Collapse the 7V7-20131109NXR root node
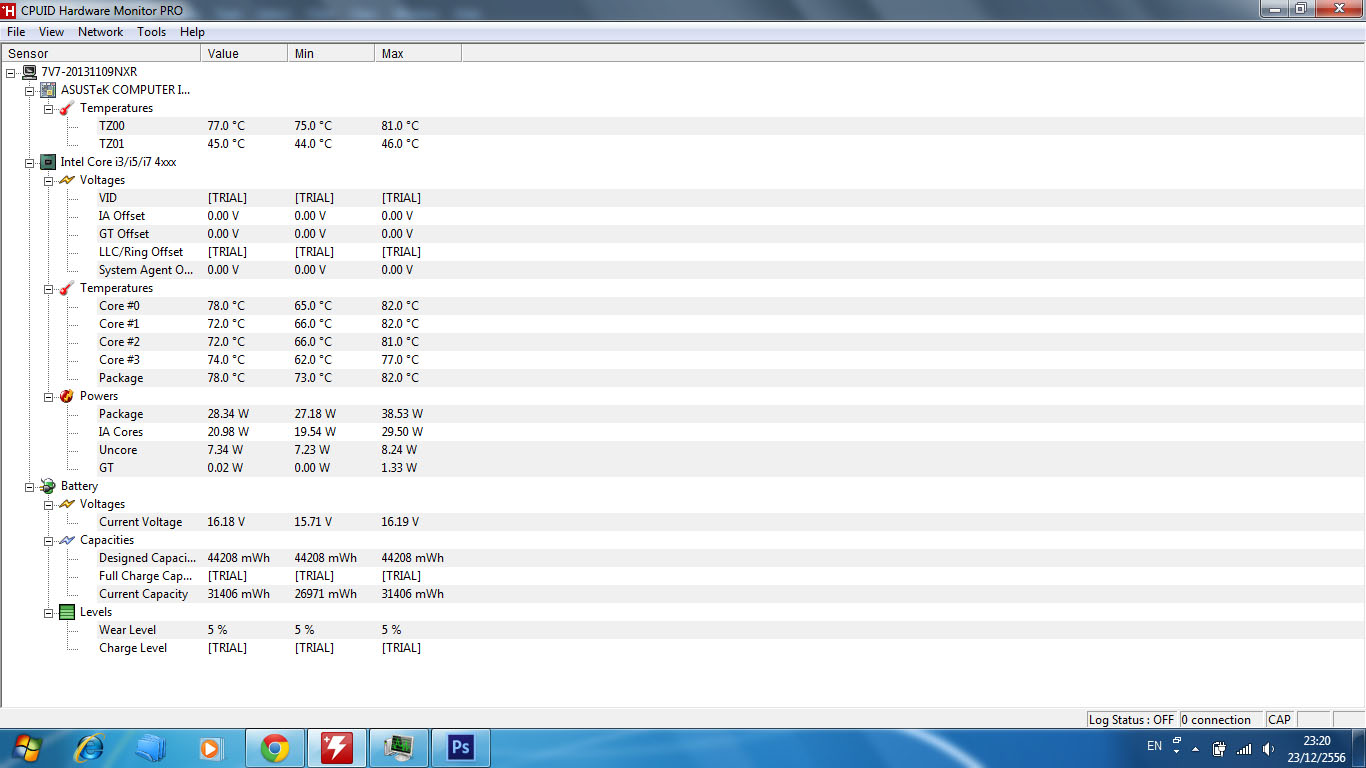 (x=11, y=72)
